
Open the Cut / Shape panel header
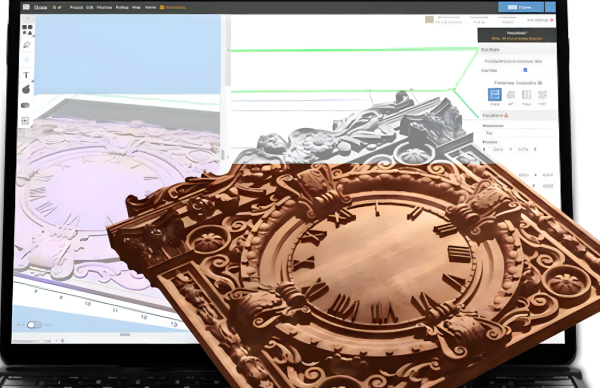coord(518,50)
